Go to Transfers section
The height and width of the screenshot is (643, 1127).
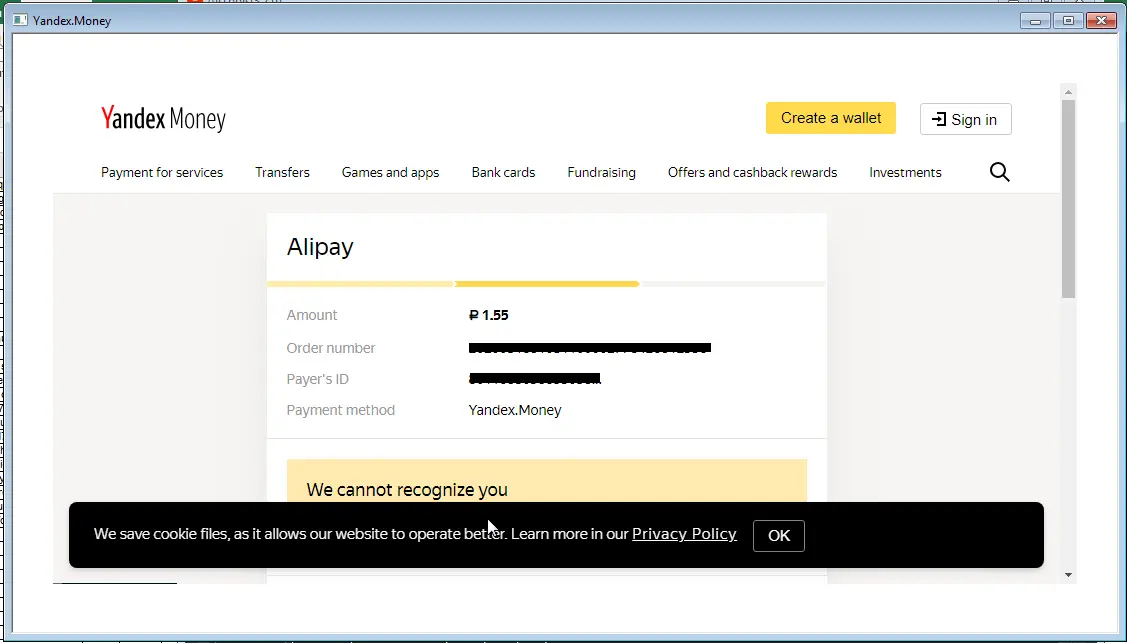[282, 172]
